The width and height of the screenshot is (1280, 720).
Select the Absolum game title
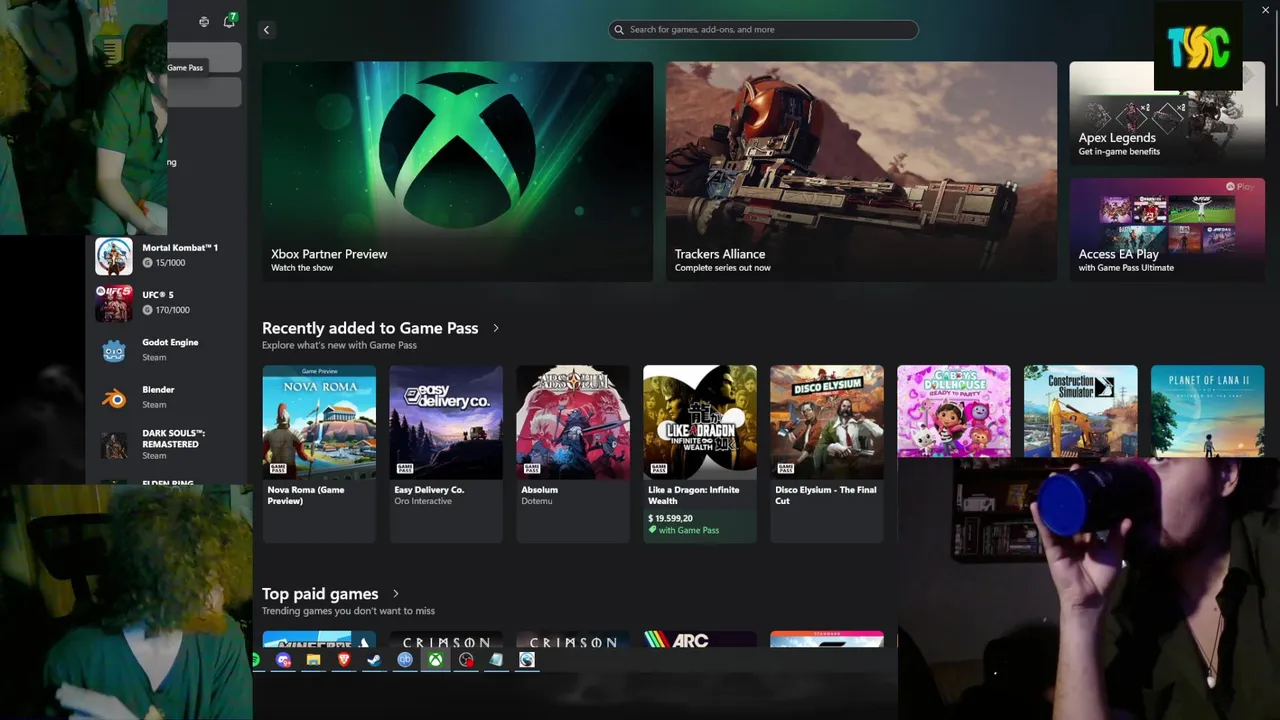click(x=540, y=490)
